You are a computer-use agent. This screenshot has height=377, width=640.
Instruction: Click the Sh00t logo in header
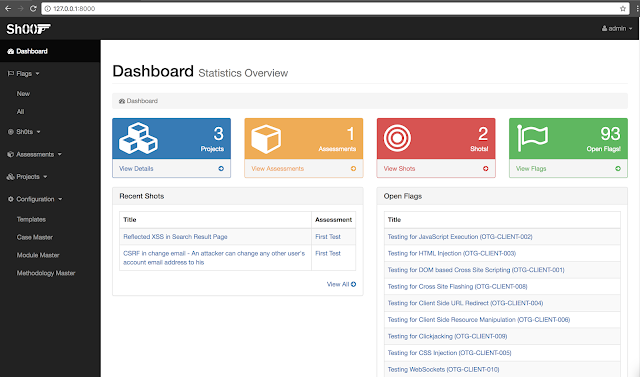pyautogui.click(x=28, y=29)
